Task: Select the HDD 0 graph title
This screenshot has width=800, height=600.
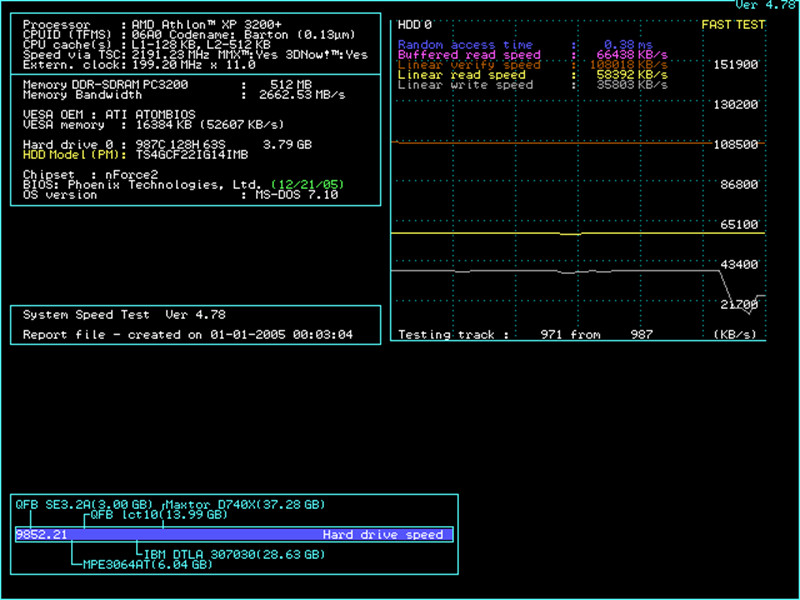Action: click(x=415, y=24)
